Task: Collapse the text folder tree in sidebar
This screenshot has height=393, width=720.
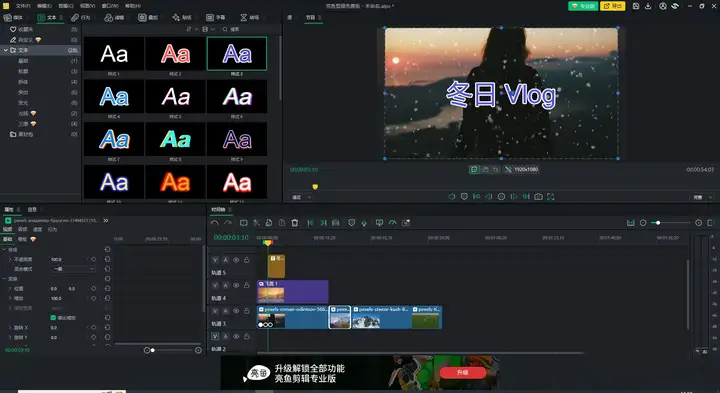Action: click(x=6, y=50)
